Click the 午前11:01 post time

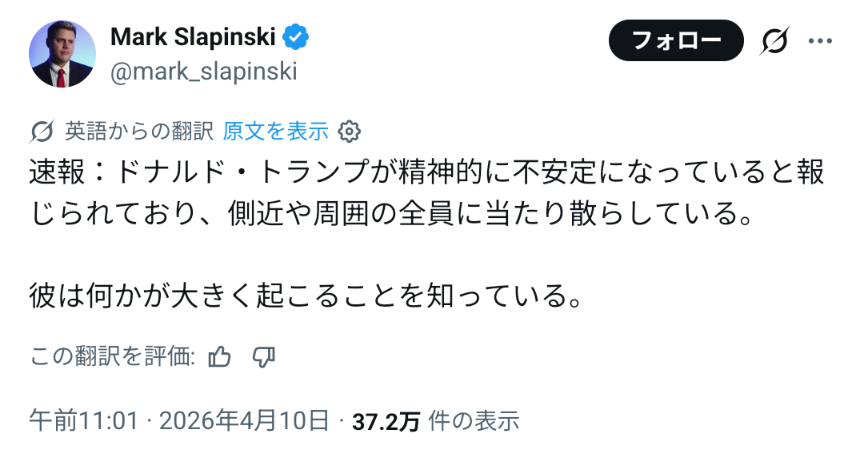pyautogui.click(x=83, y=421)
